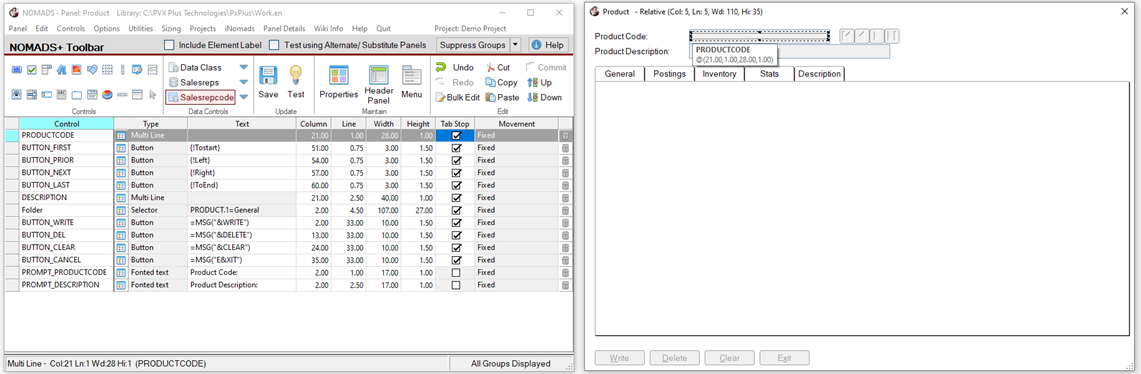The image size is (1141, 374).
Task: Click the Help button
Action: coord(548,45)
